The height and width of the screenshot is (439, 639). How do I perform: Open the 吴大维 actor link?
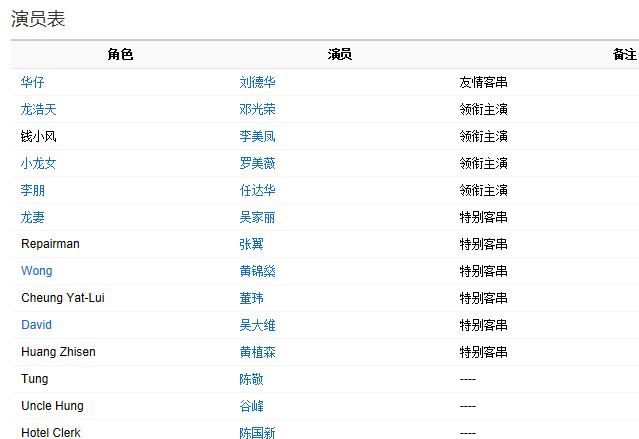(x=257, y=325)
